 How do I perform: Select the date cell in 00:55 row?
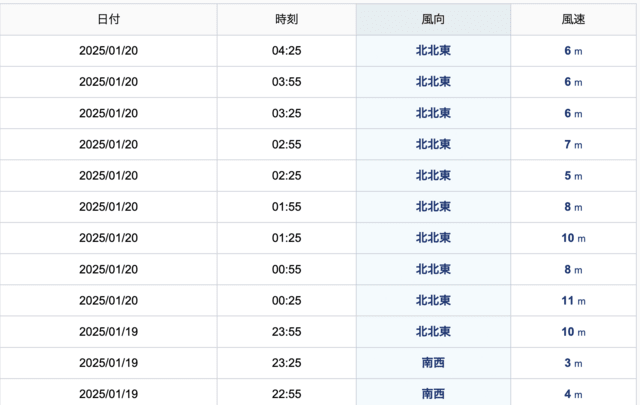(109, 269)
